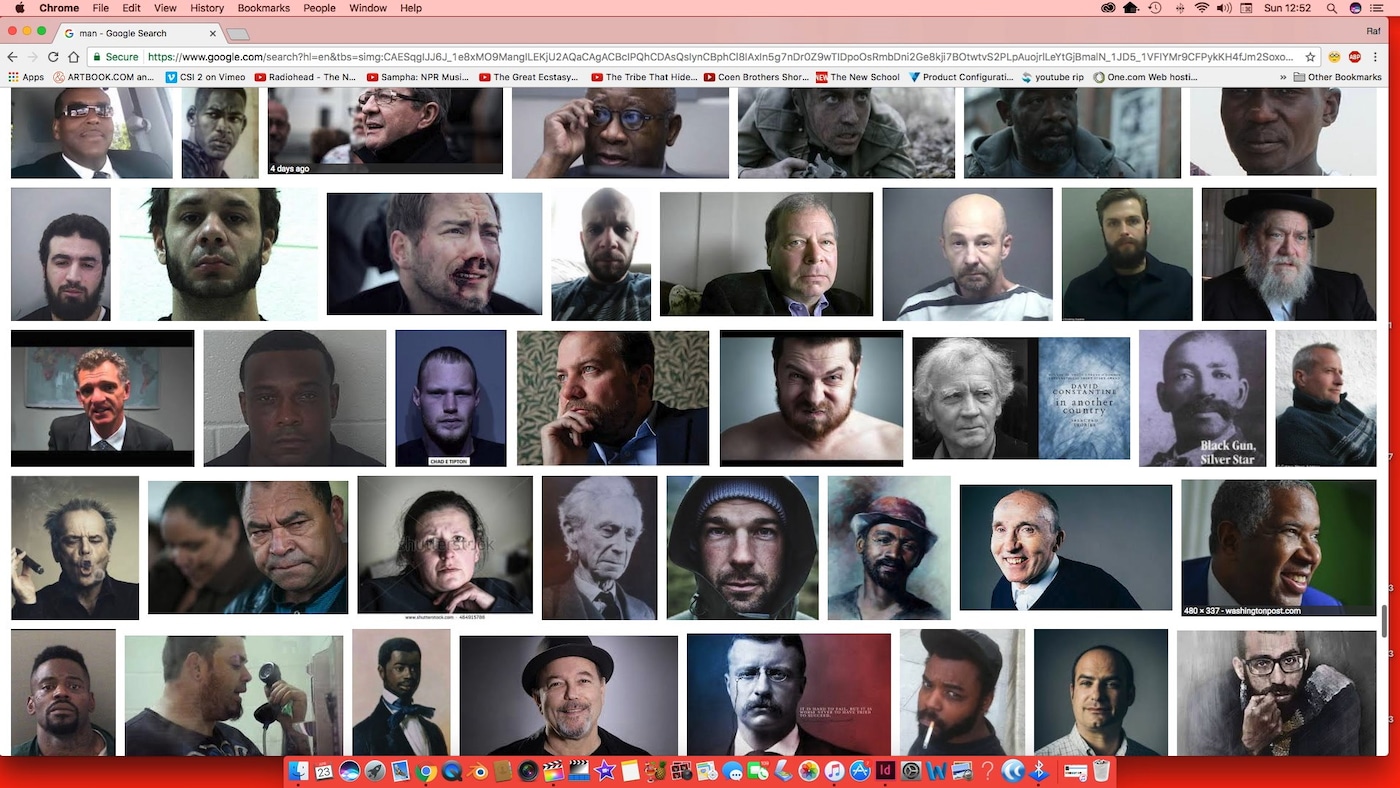The image size is (1400, 788).
Task: Click the 'Black Gun, Silver Star' book thumbnail
Action: click(x=1202, y=398)
